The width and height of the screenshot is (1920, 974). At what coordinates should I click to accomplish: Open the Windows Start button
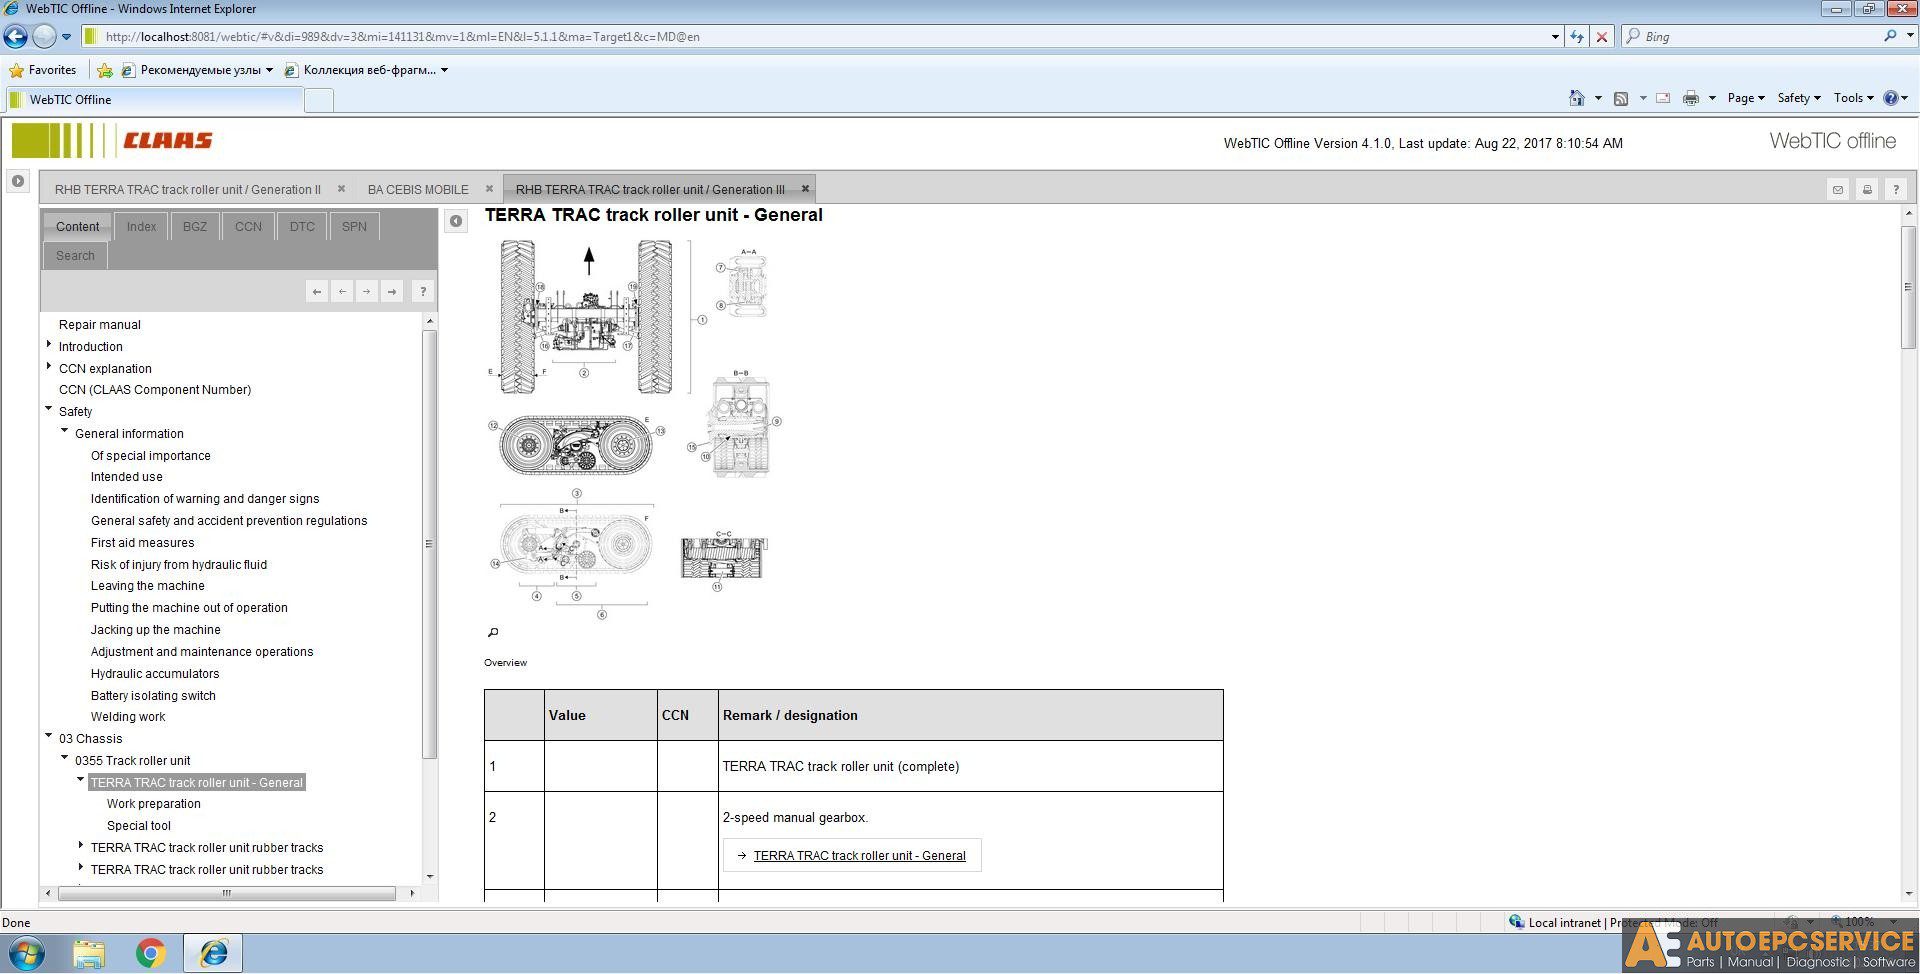point(26,954)
